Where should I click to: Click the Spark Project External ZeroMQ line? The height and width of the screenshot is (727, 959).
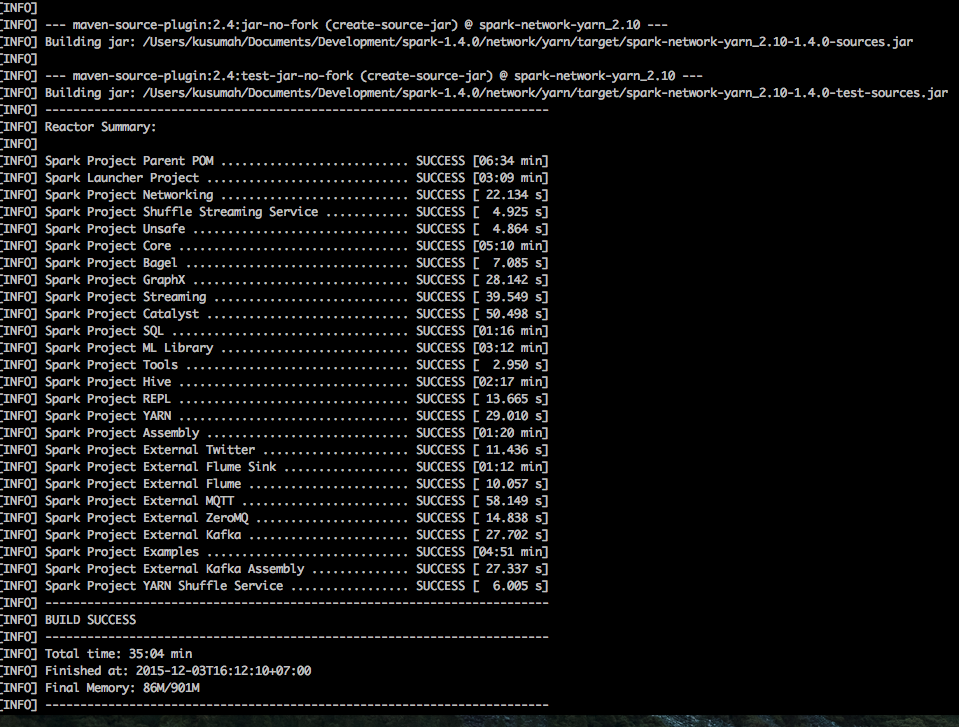pos(296,518)
